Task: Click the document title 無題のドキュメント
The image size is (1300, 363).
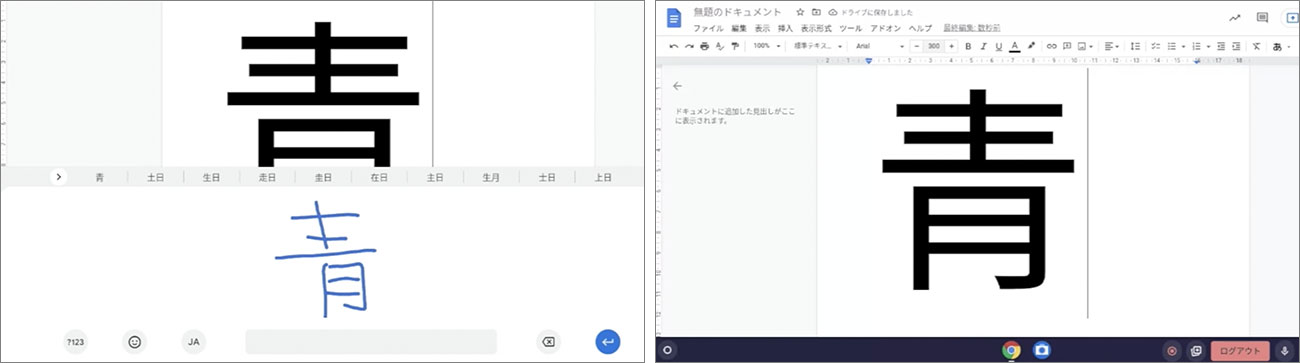Action: [x=737, y=12]
